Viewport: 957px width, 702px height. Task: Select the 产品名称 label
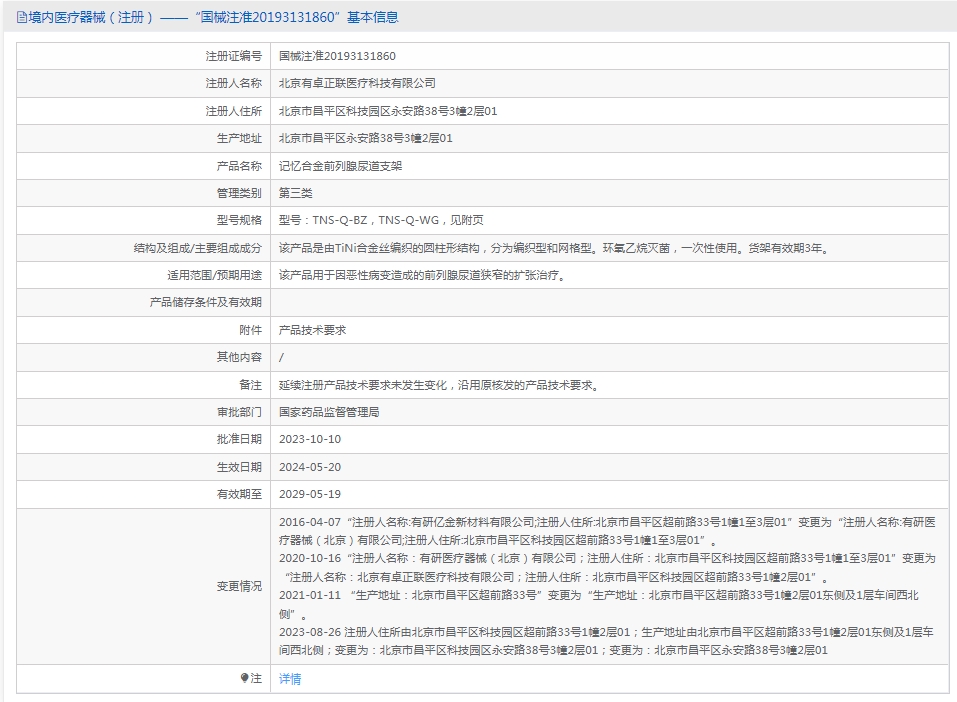239,166
